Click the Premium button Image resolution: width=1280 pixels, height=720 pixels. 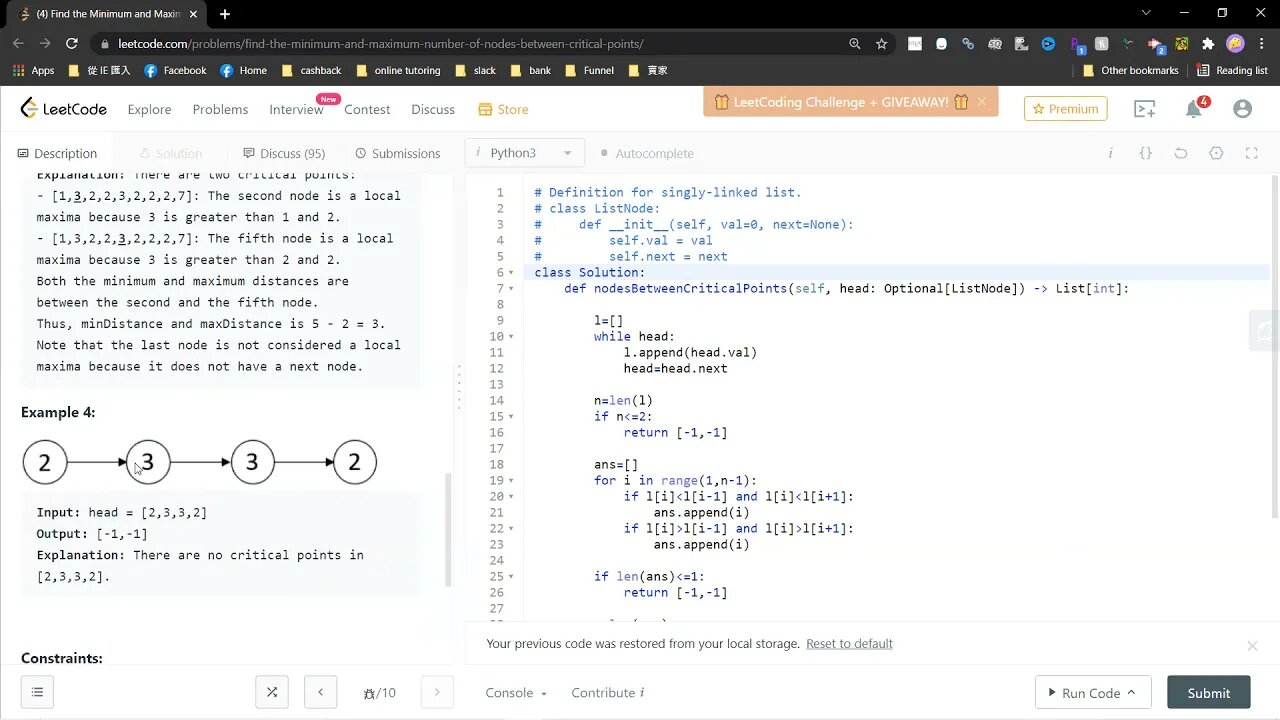point(1065,109)
